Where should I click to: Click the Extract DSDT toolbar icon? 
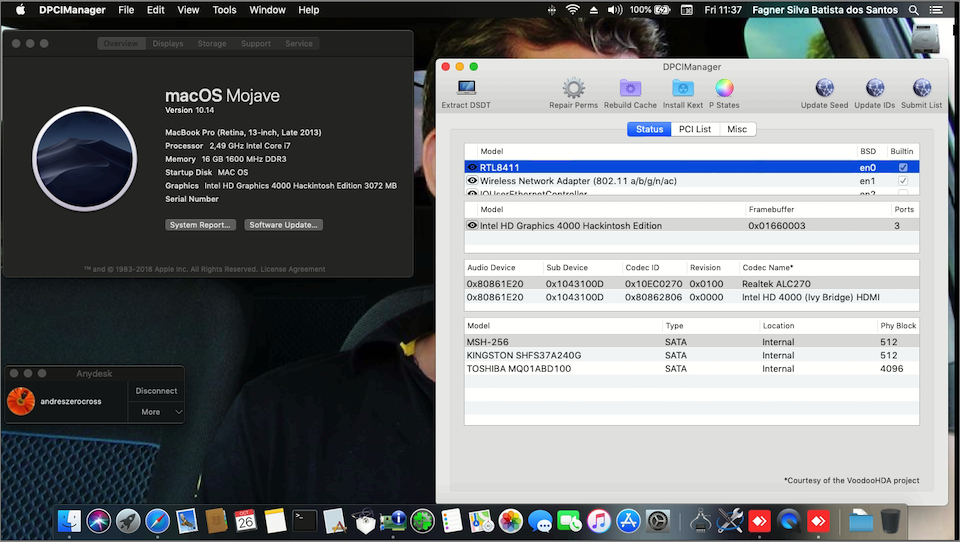(x=467, y=88)
